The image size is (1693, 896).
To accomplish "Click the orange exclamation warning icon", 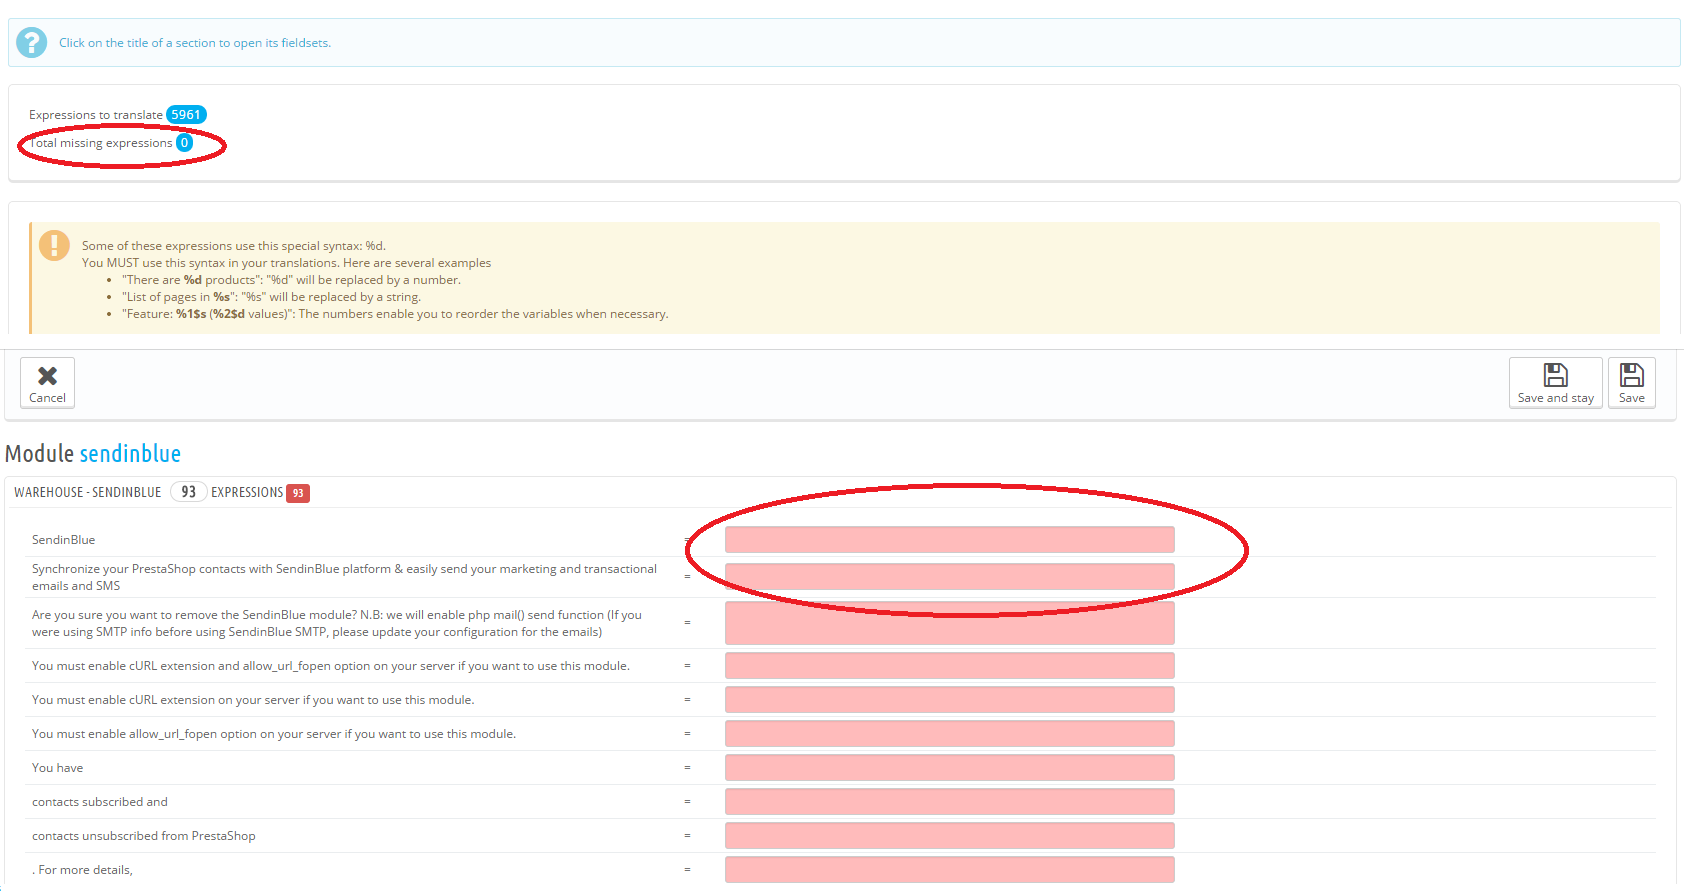I will pos(54,245).
